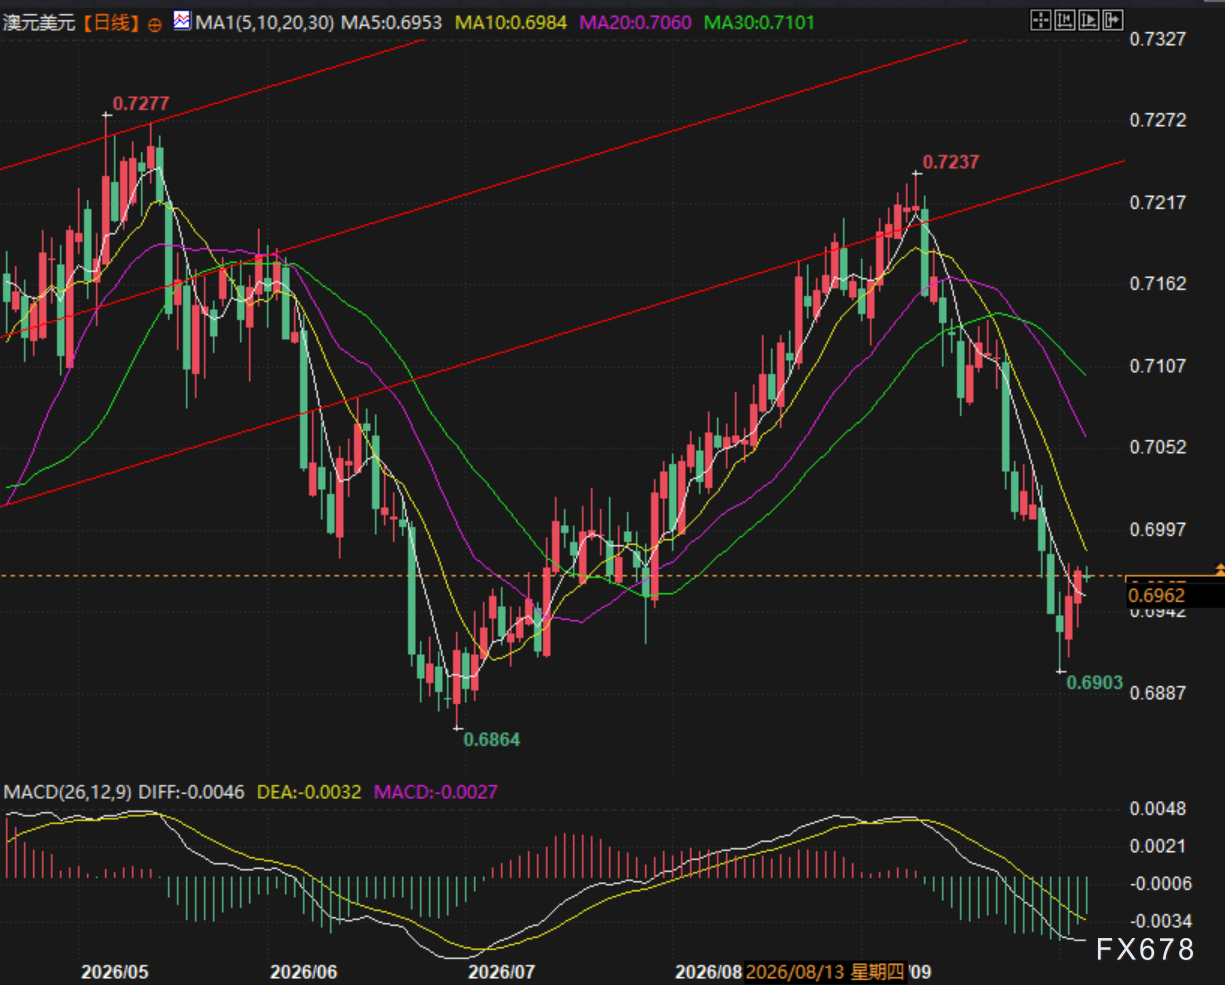The width and height of the screenshot is (1225, 985).
Task: Open MACD(26,12,9) indicator settings
Action: pyautogui.click(x=66, y=792)
